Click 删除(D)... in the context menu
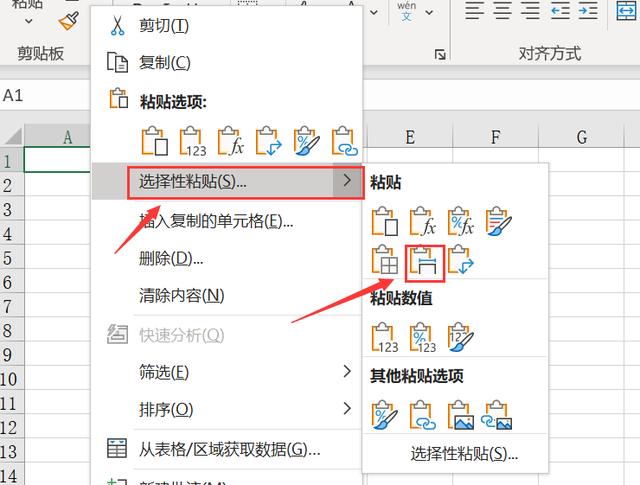The width and height of the screenshot is (640, 485). click(171, 258)
